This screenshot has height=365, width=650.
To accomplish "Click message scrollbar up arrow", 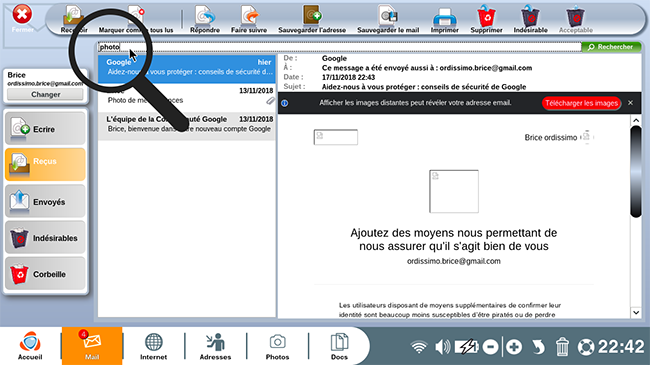I will [x=636, y=121].
